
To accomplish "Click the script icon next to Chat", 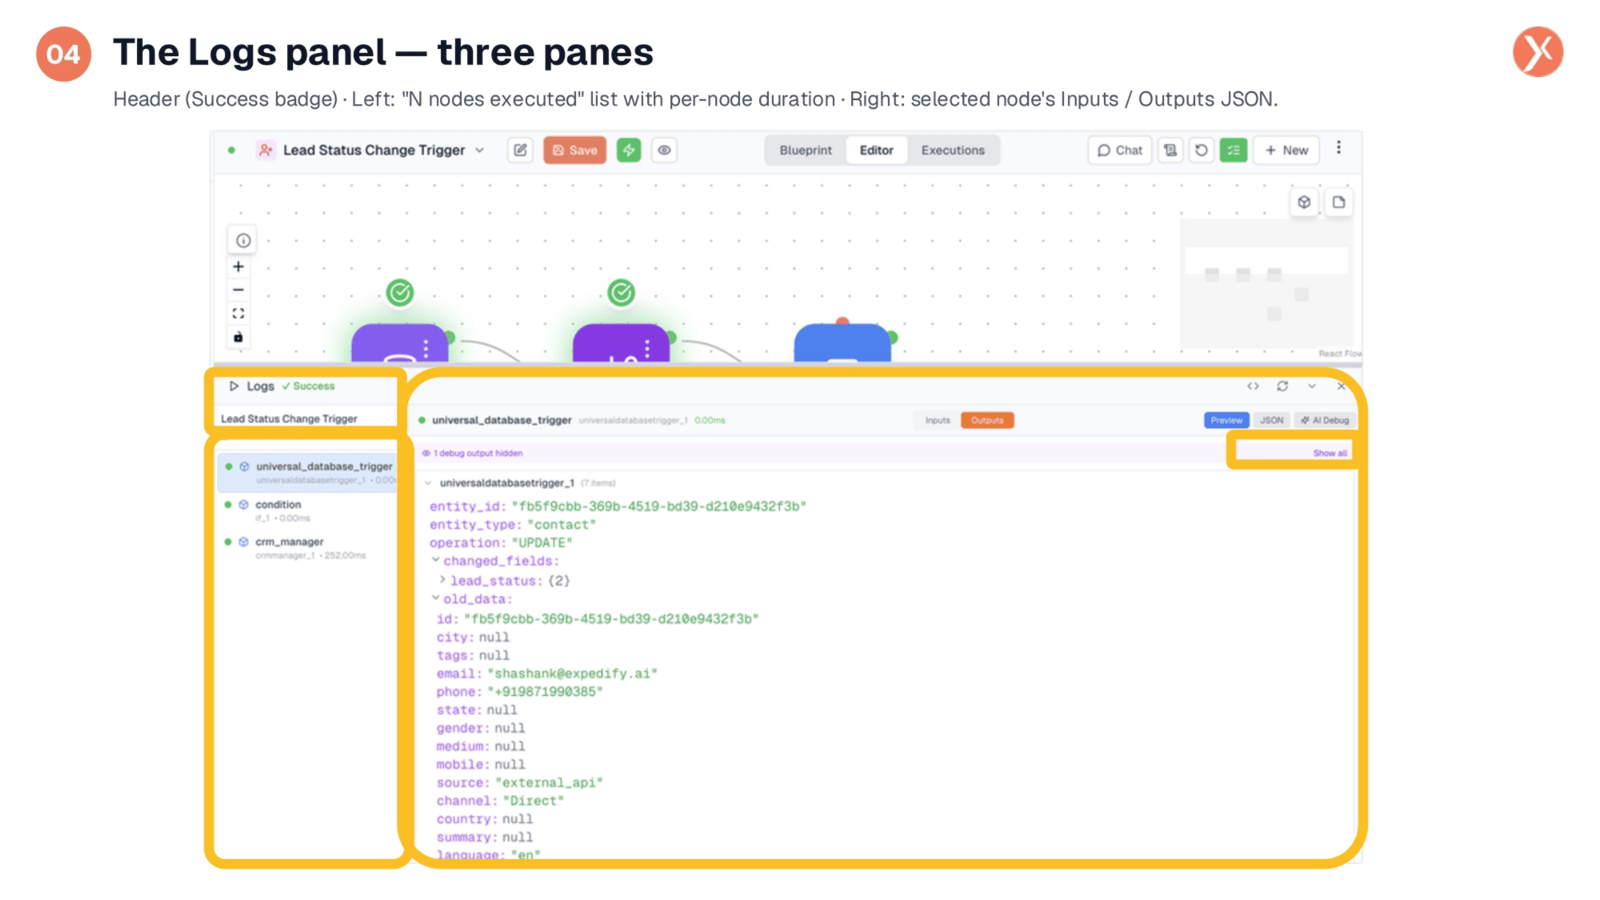I will (x=1170, y=150).
